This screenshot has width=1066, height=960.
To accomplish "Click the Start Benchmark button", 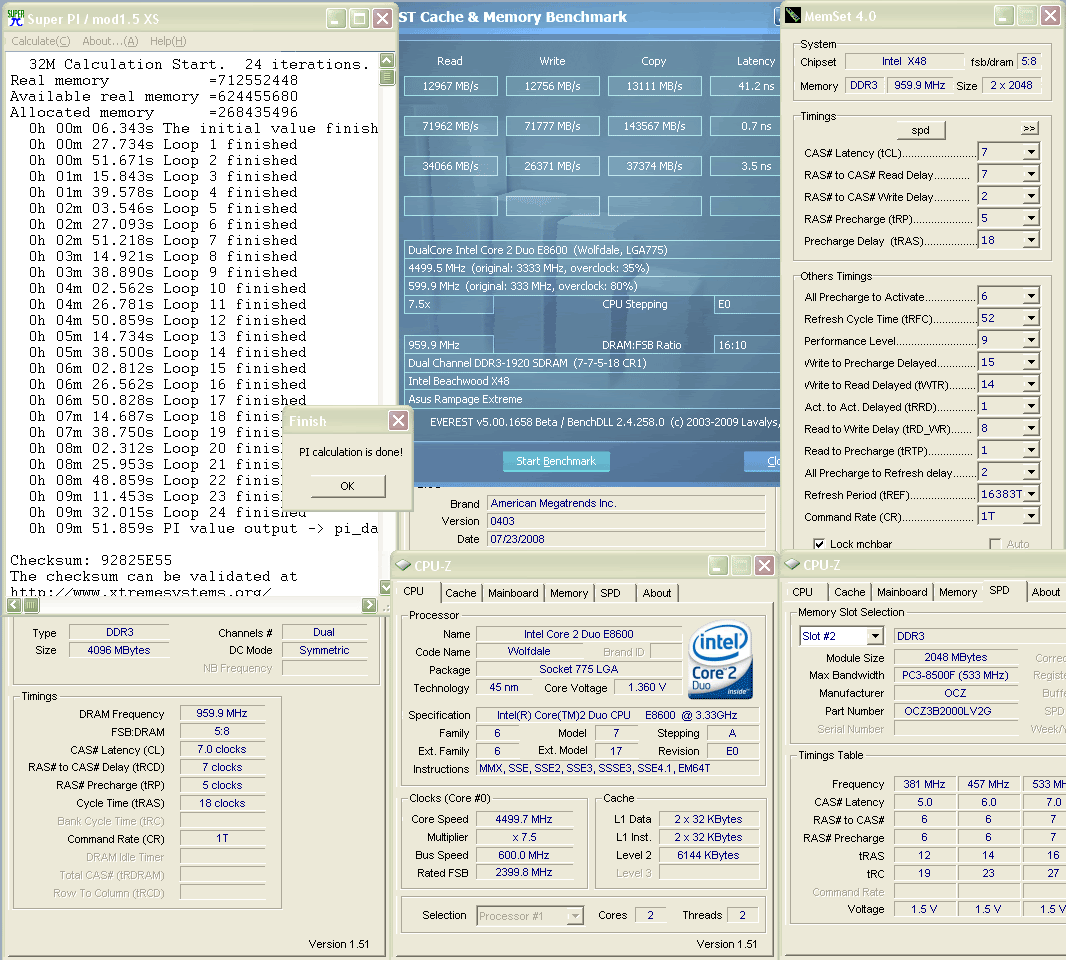I will click(x=556, y=461).
